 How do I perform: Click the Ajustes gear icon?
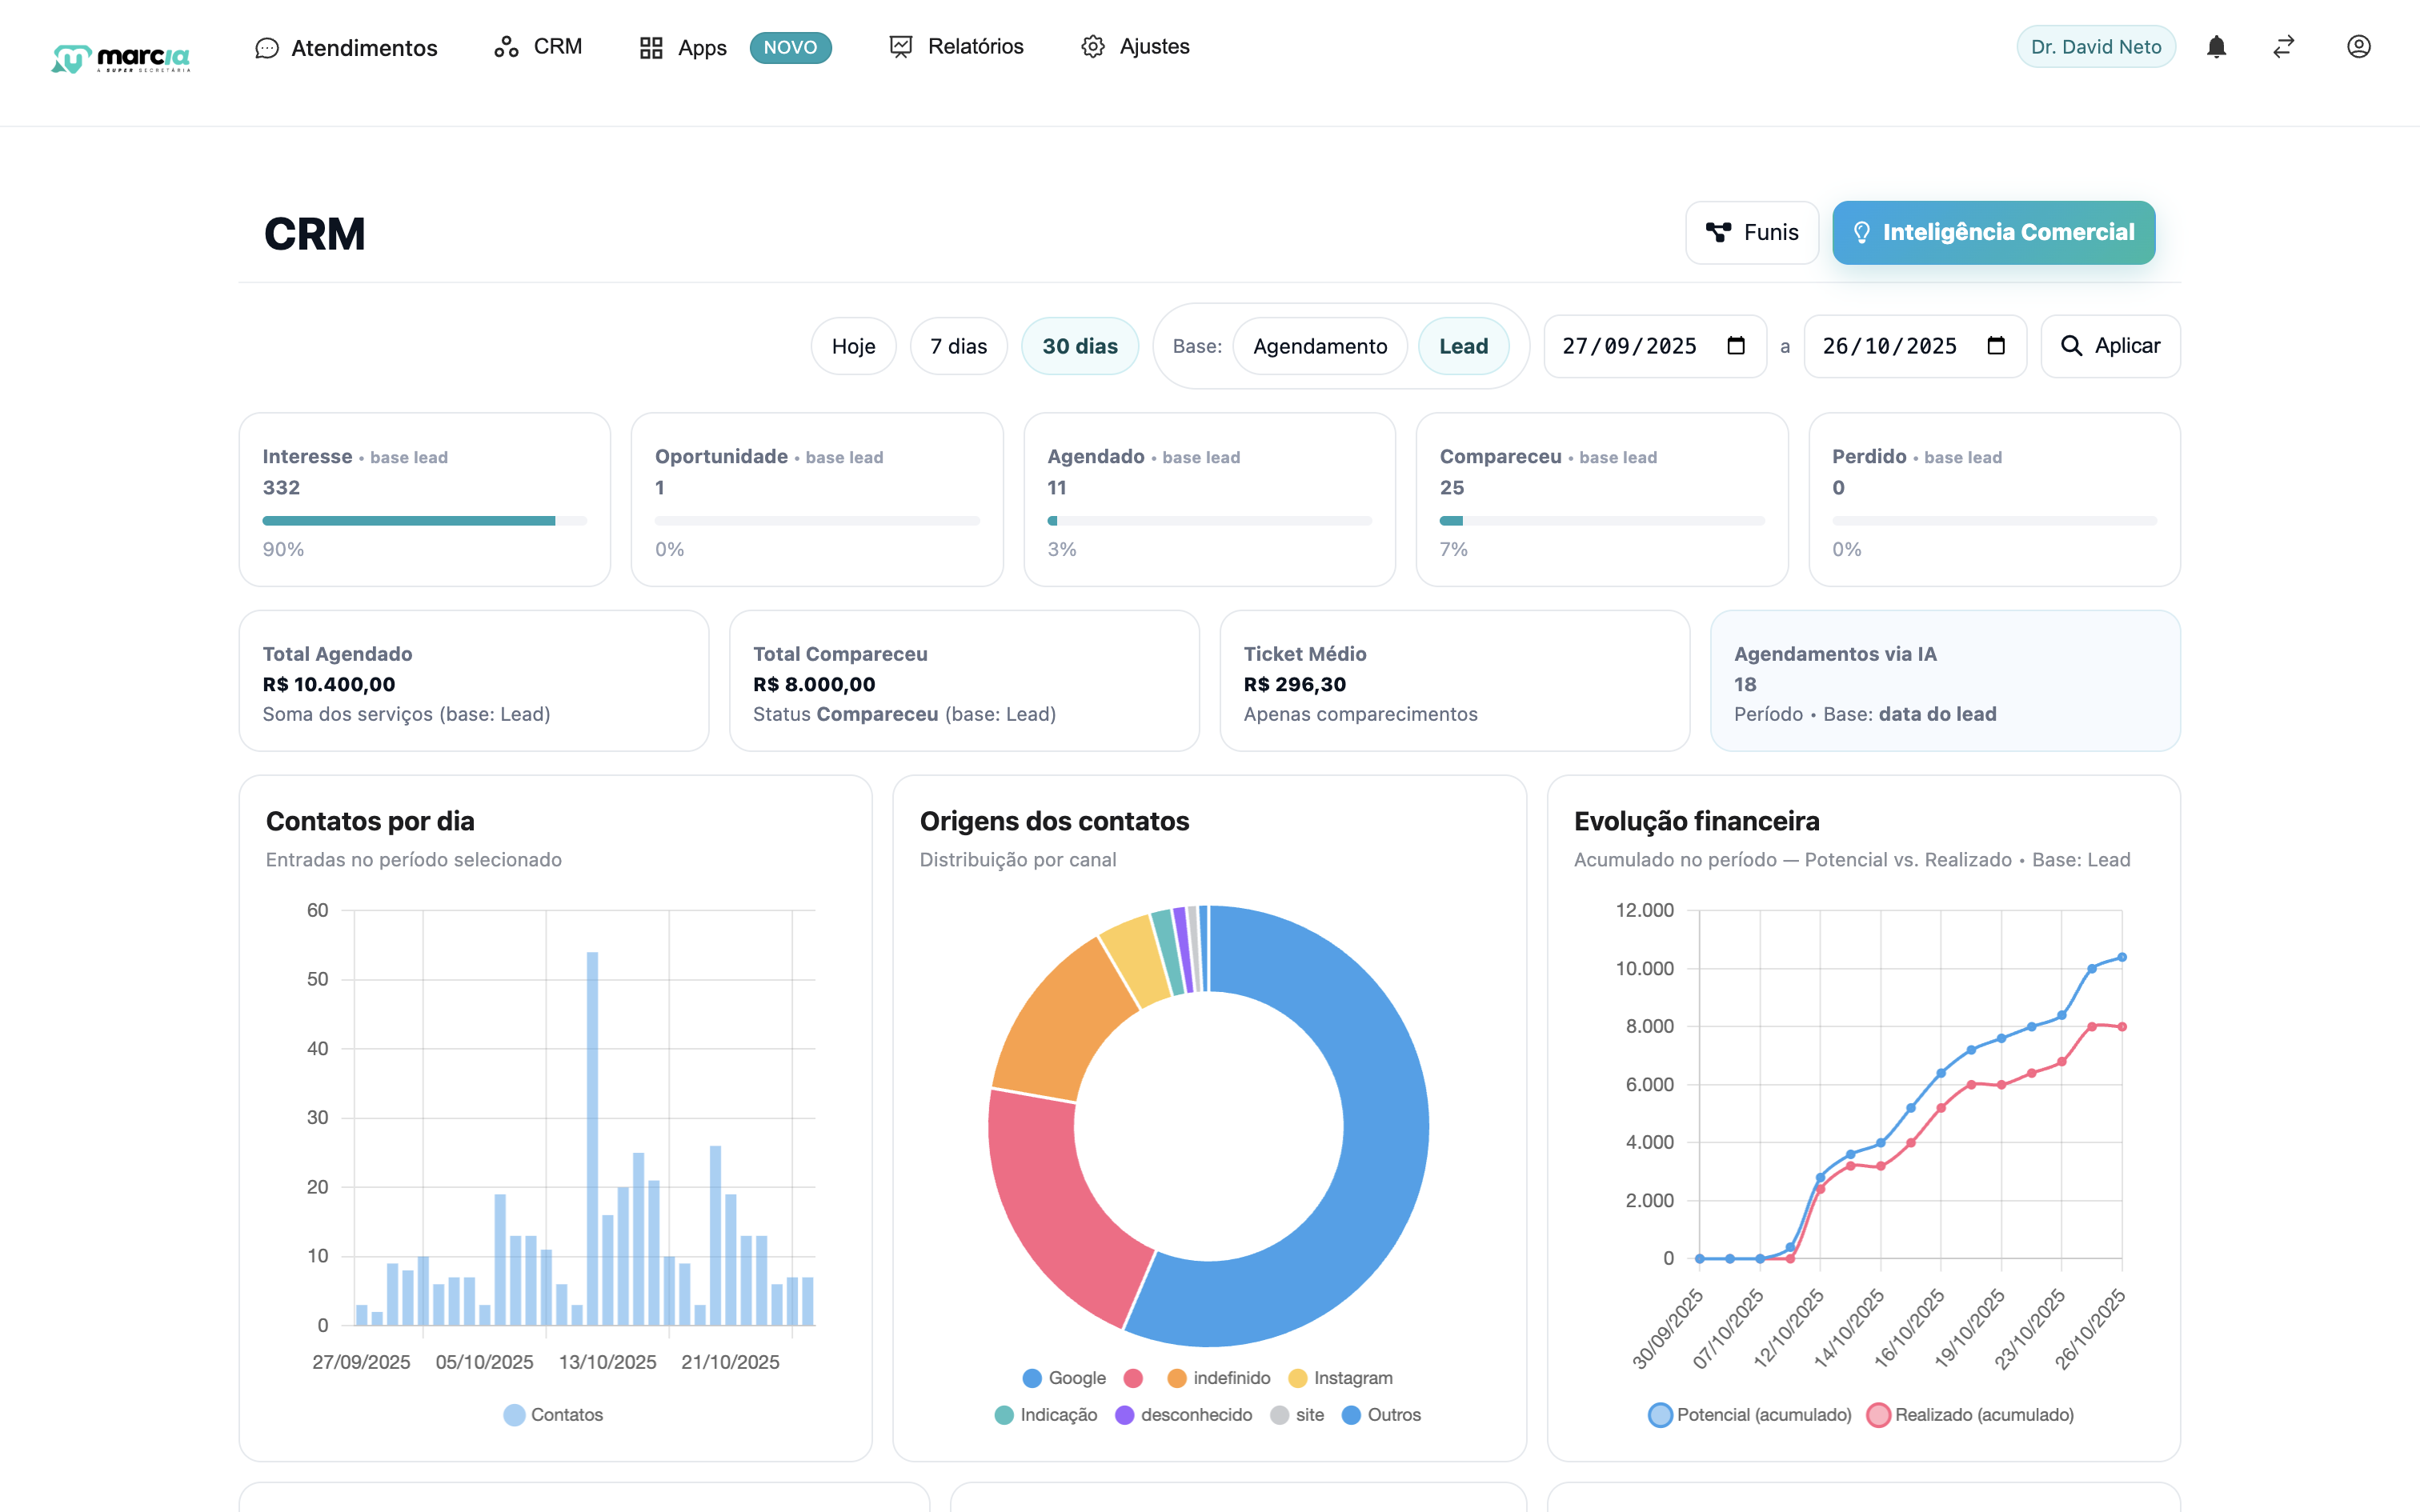click(1092, 47)
